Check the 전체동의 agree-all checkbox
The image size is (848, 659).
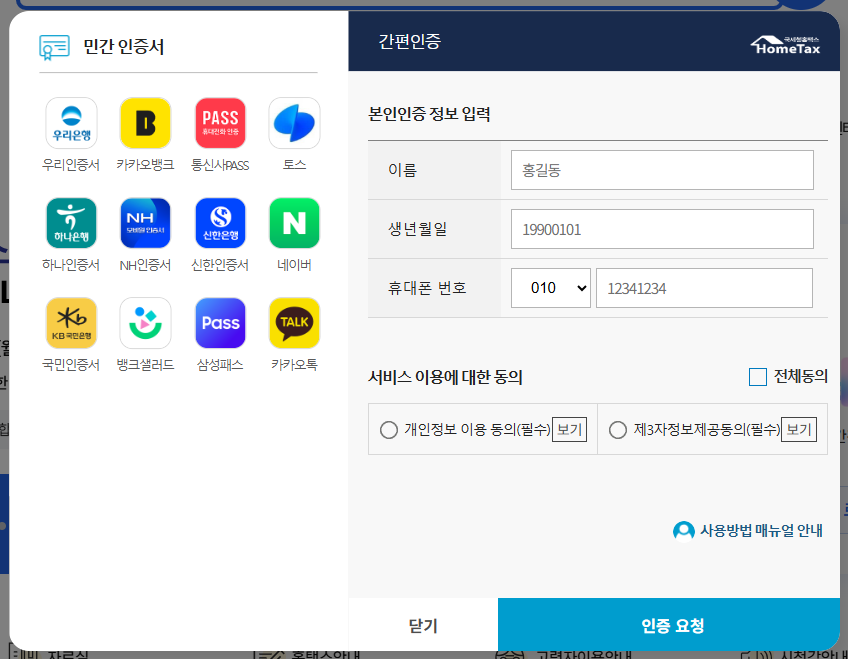758,377
